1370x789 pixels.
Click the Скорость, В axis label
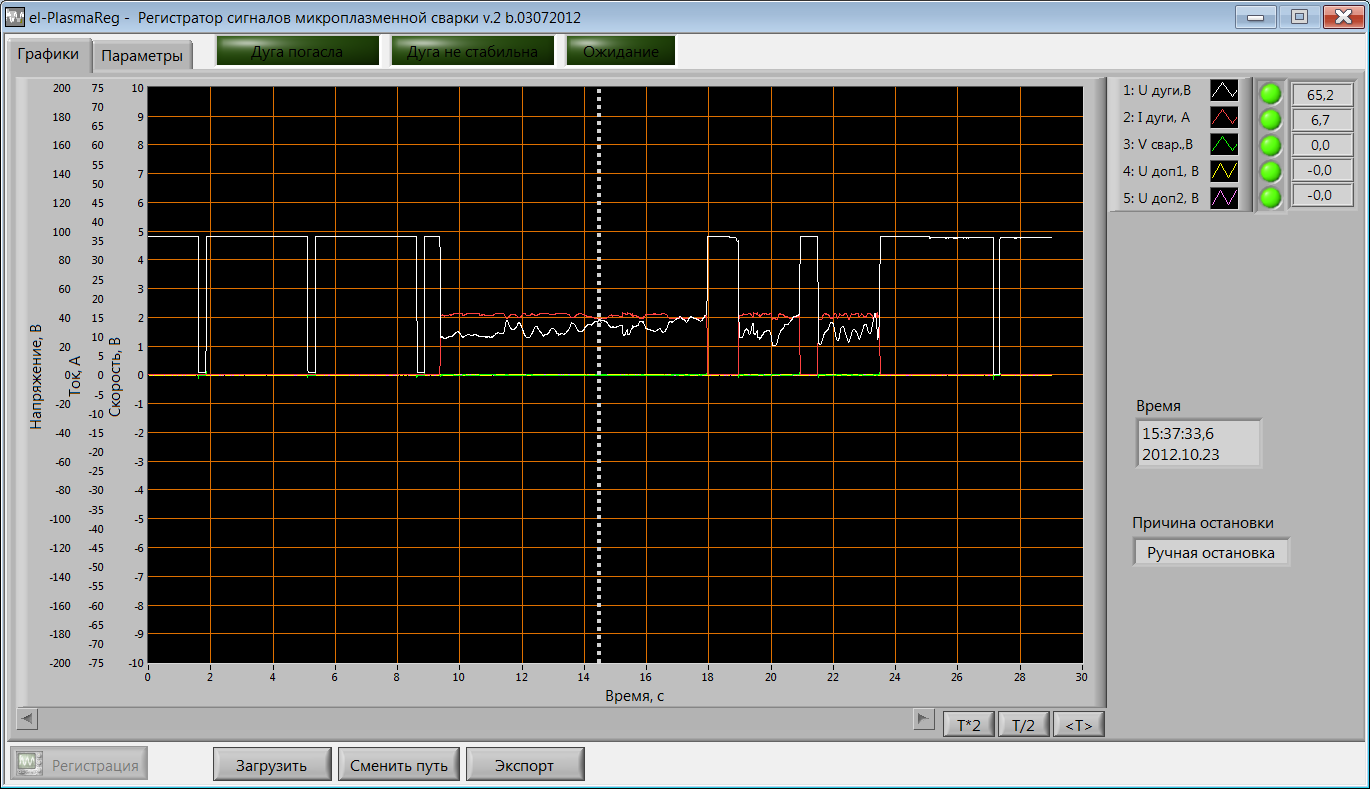point(114,375)
